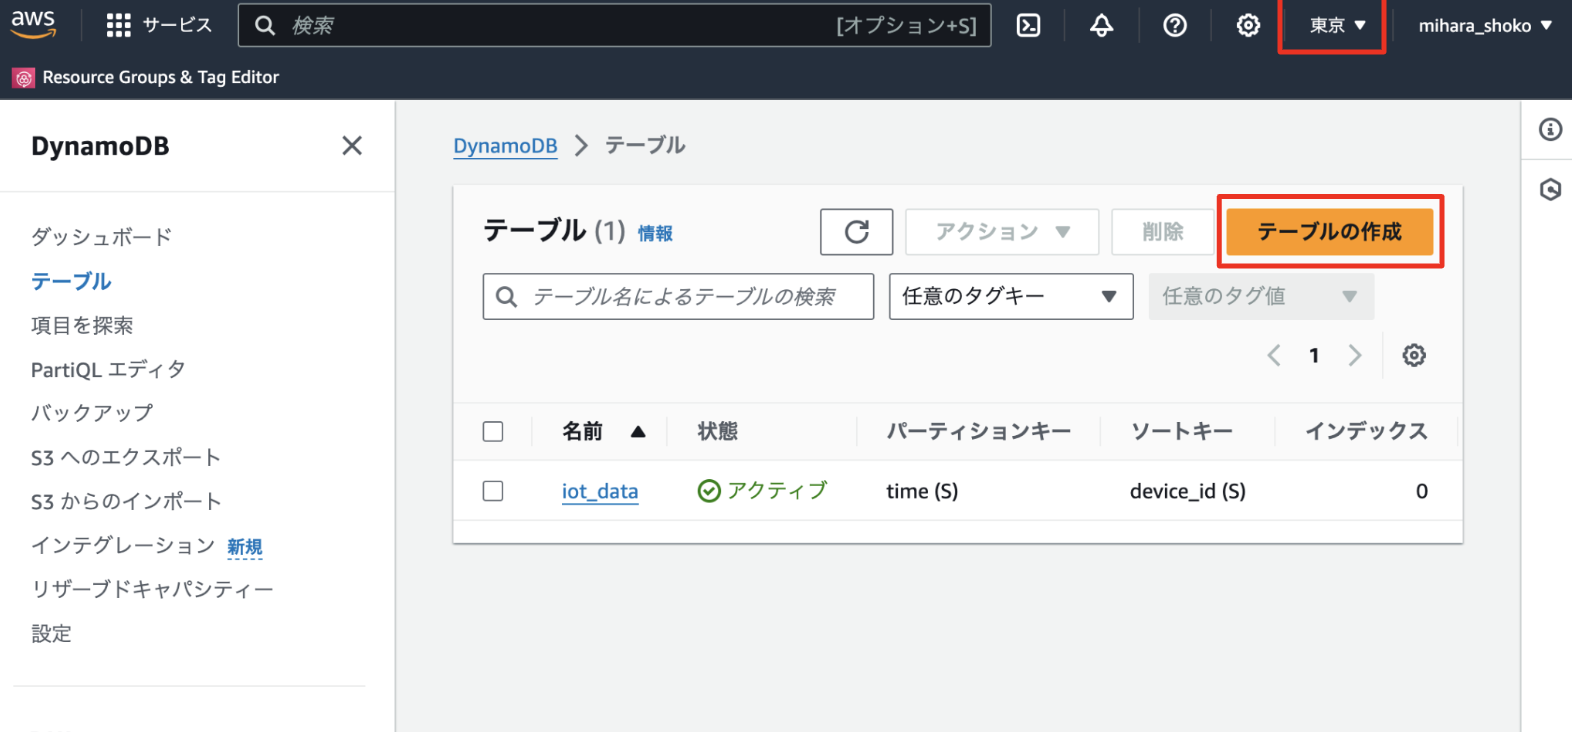
Task: Focus the top bar 検索 field
Action: [x=615, y=25]
